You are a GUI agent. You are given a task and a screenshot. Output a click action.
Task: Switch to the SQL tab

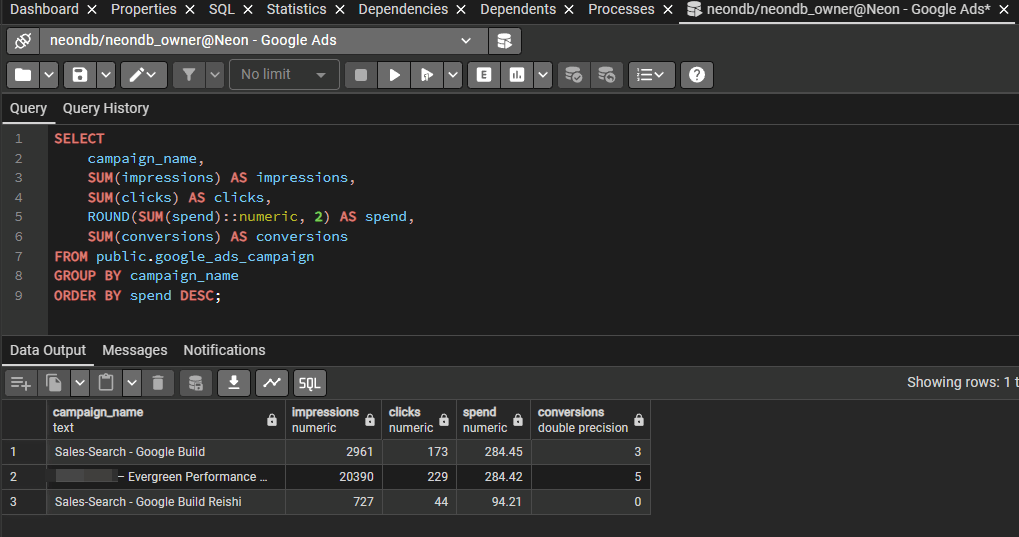(222, 9)
